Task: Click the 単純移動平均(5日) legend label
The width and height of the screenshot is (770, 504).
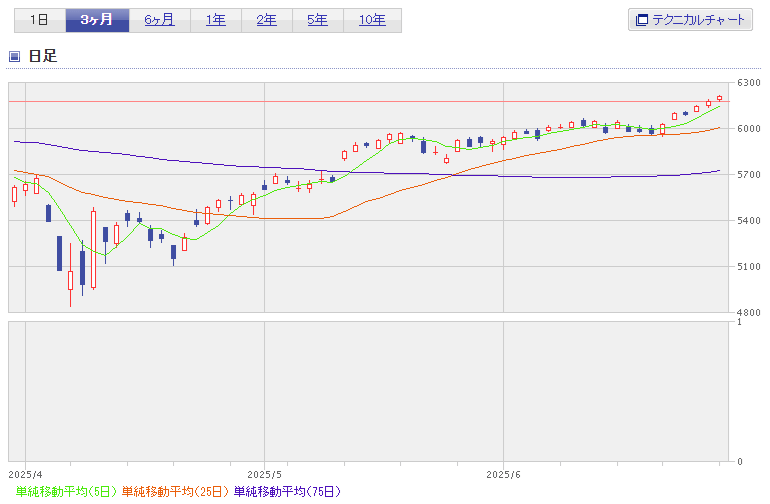Action: pyautogui.click(x=66, y=491)
